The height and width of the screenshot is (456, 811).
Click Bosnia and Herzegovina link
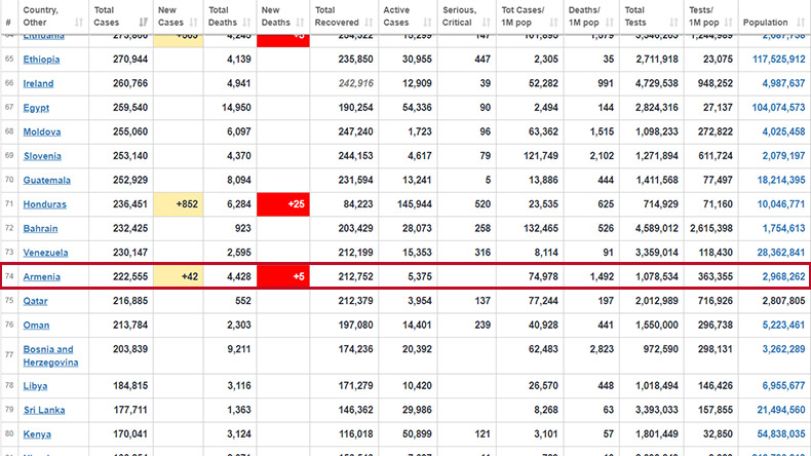51,356
